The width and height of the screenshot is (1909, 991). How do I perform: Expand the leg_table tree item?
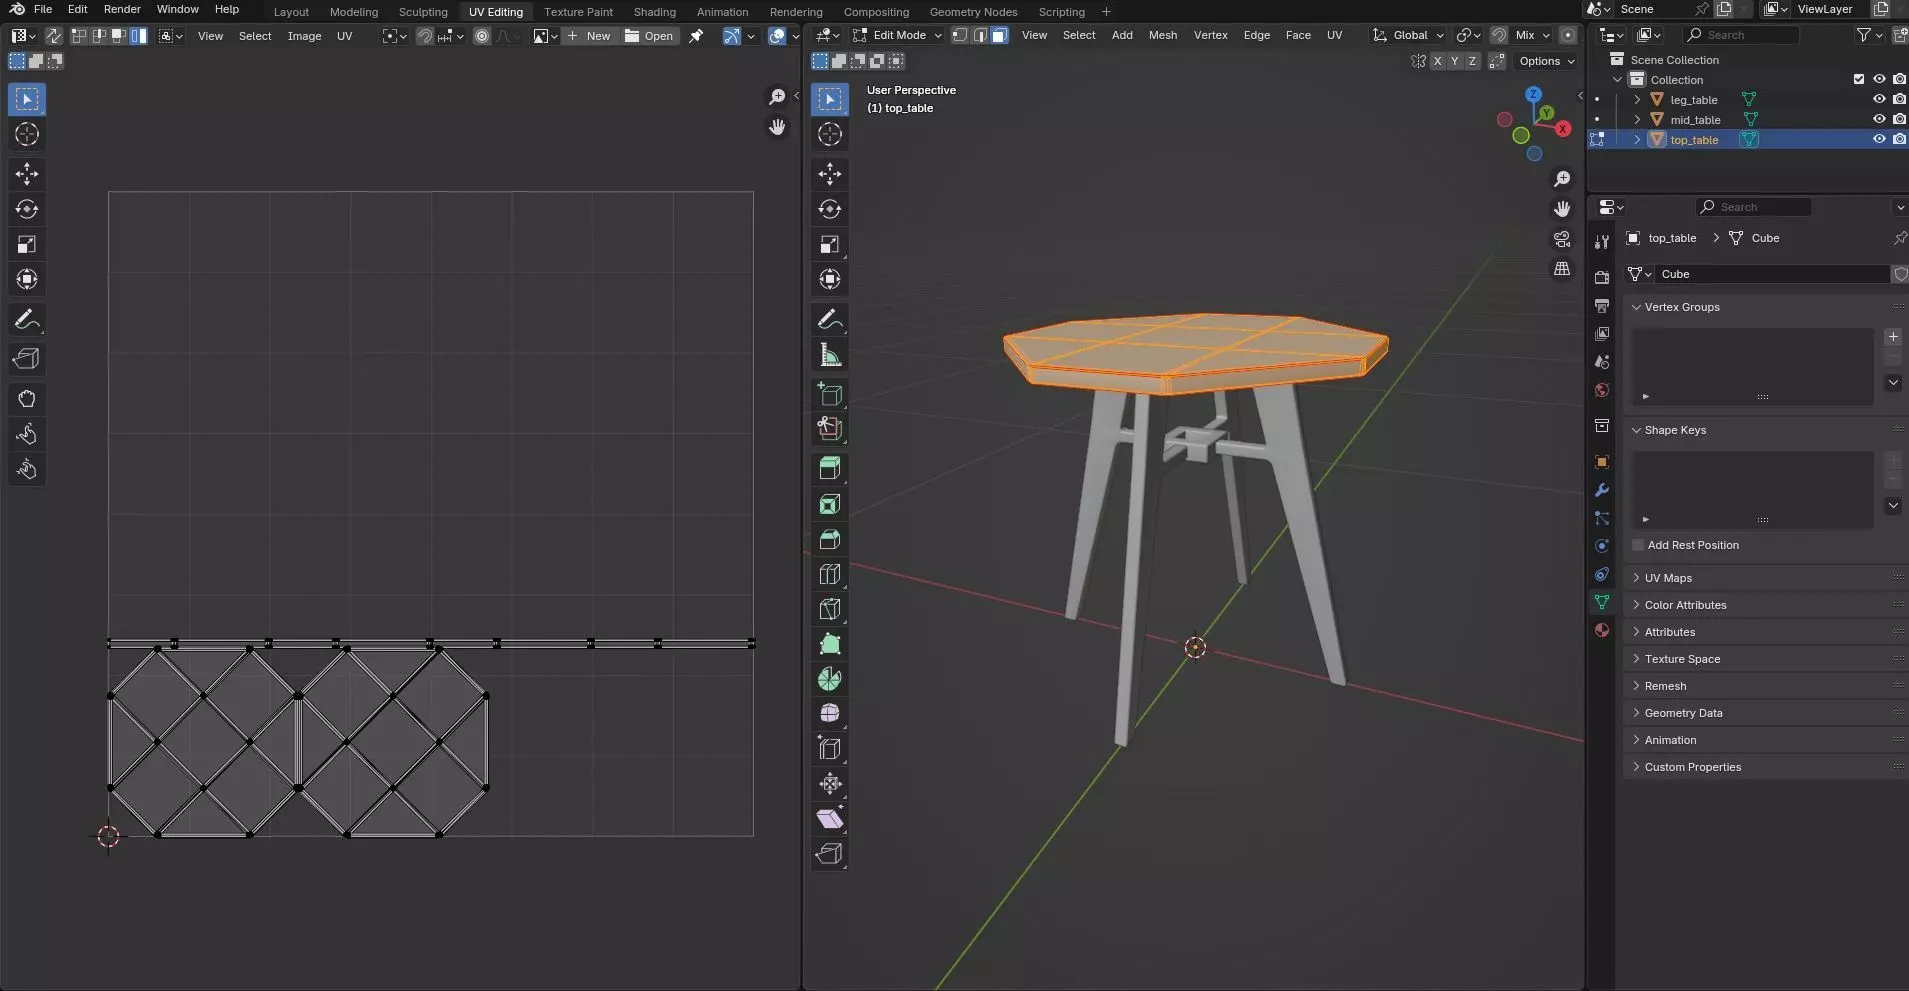pos(1637,99)
